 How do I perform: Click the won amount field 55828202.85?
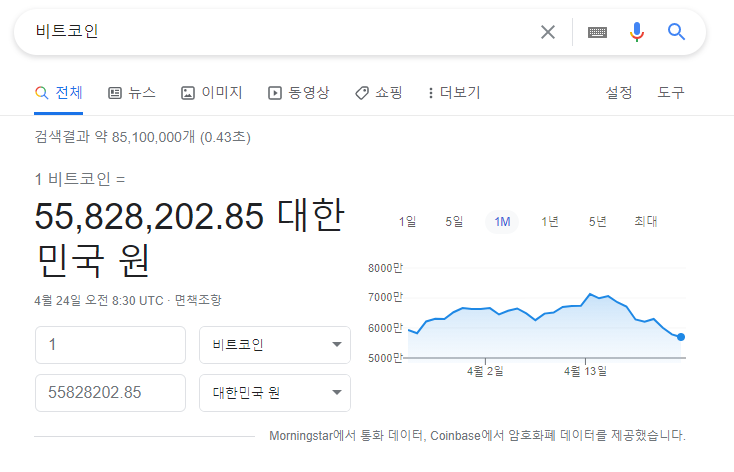(110, 393)
